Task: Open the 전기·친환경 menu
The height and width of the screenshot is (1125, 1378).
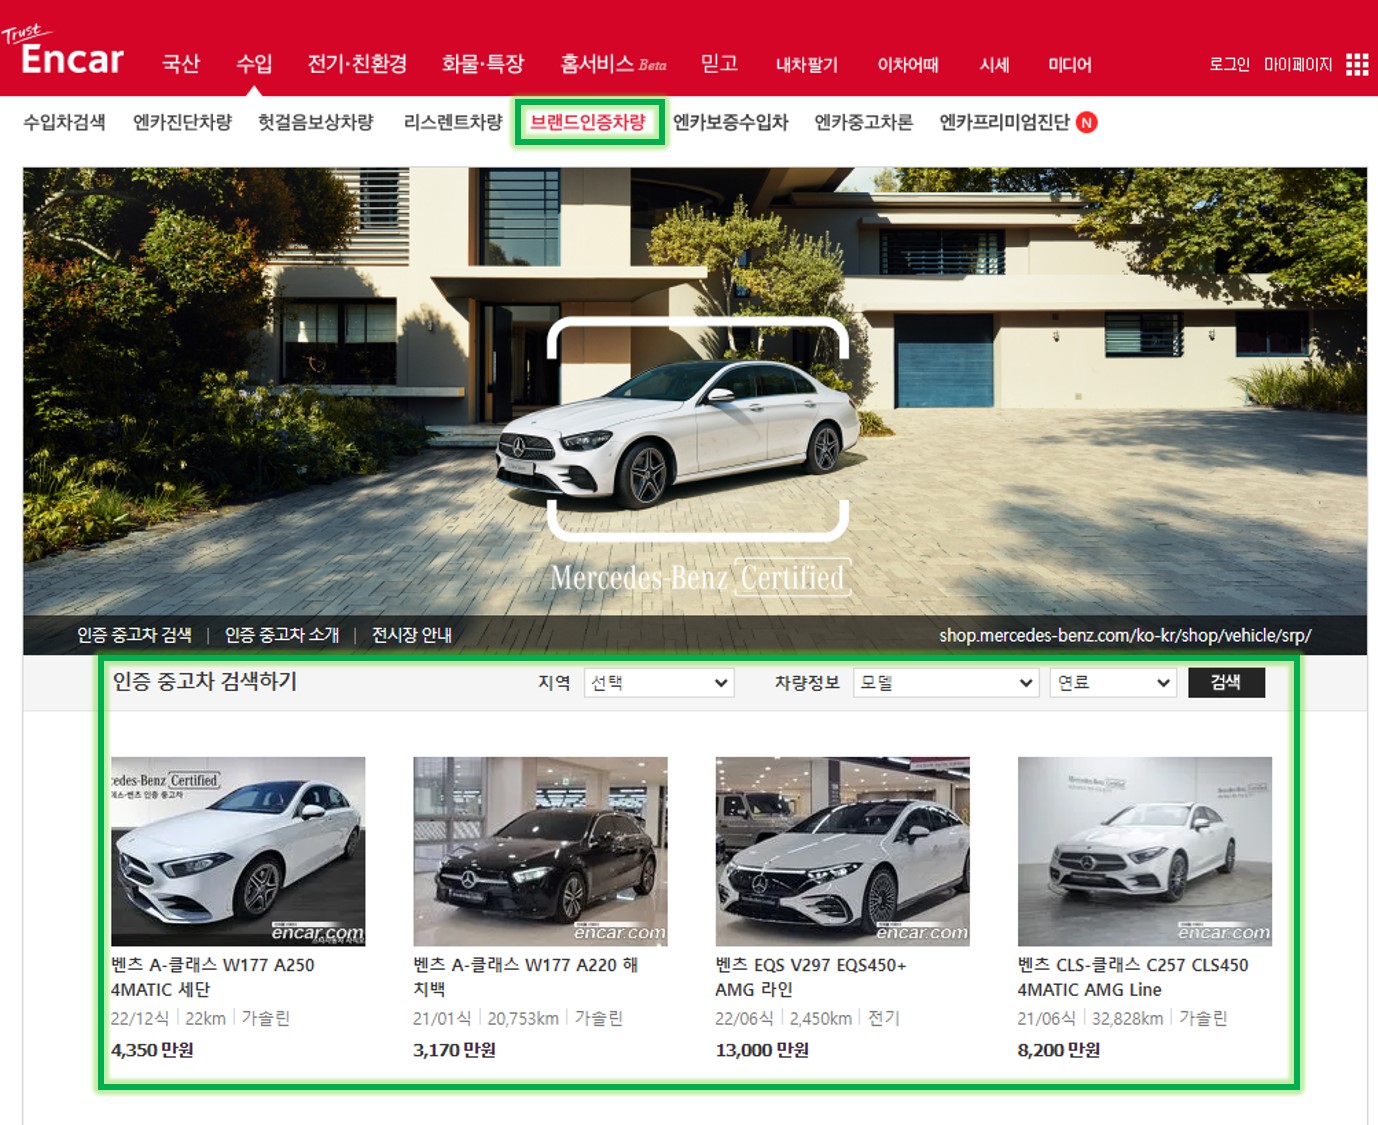Action: [x=357, y=64]
